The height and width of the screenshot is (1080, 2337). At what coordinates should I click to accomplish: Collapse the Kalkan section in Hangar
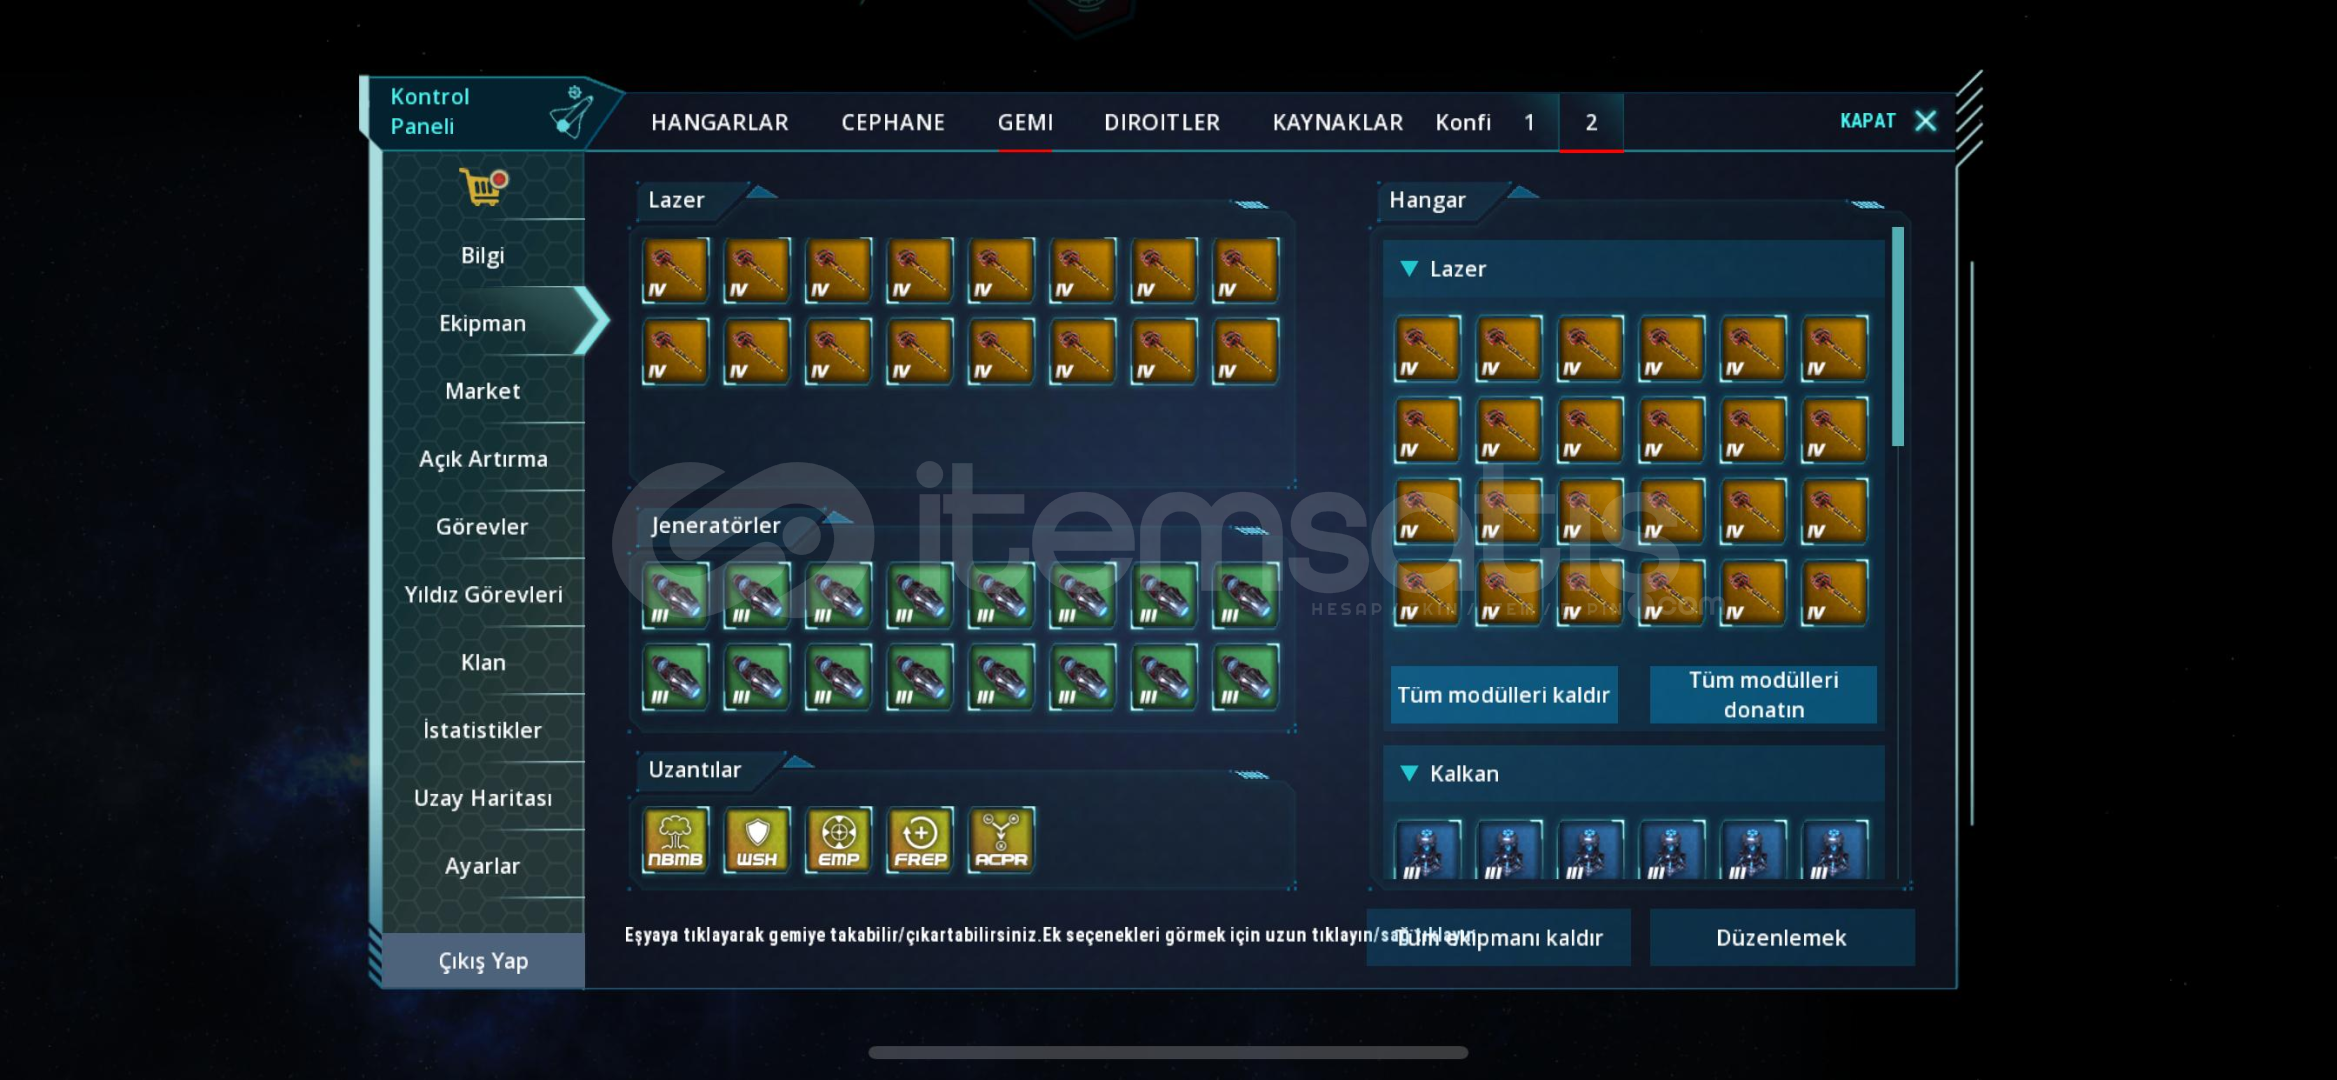pyautogui.click(x=1409, y=773)
